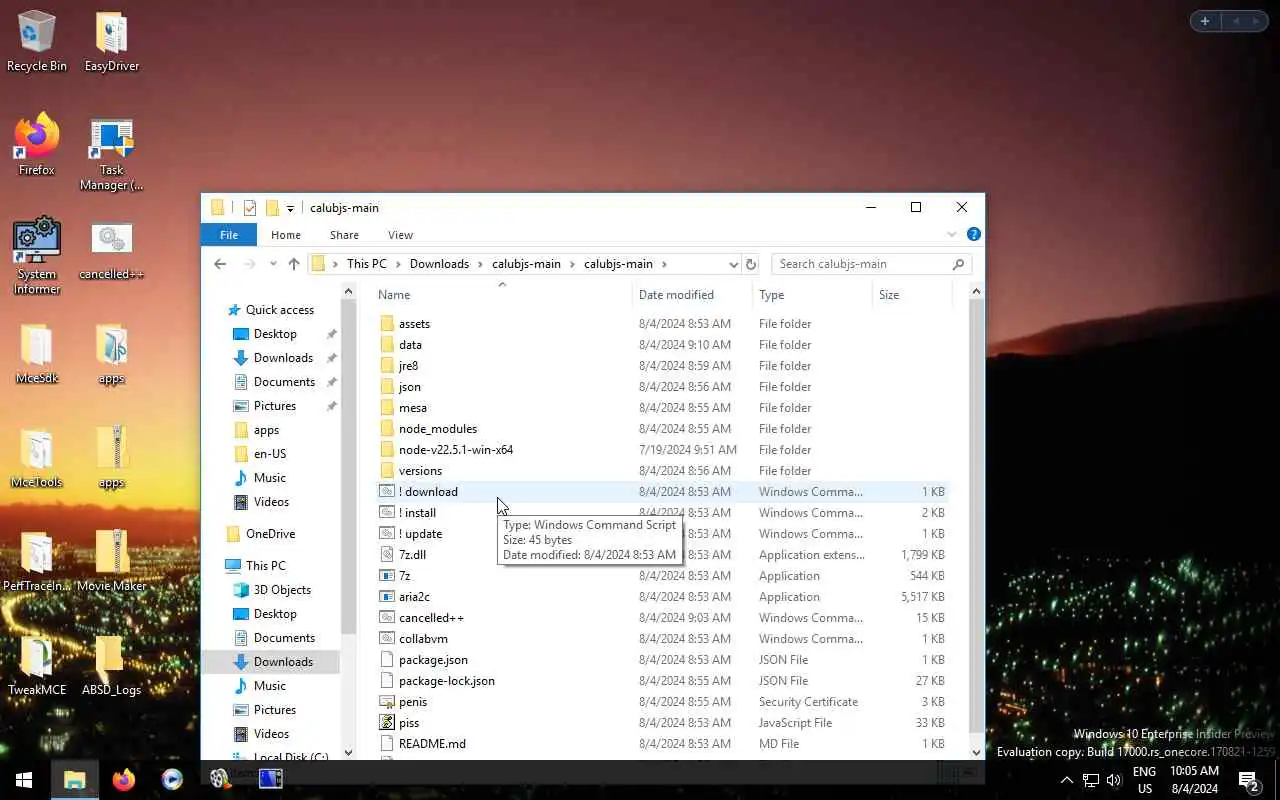Sort files by Date modified column
The height and width of the screenshot is (800, 1280).
coord(692,295)
